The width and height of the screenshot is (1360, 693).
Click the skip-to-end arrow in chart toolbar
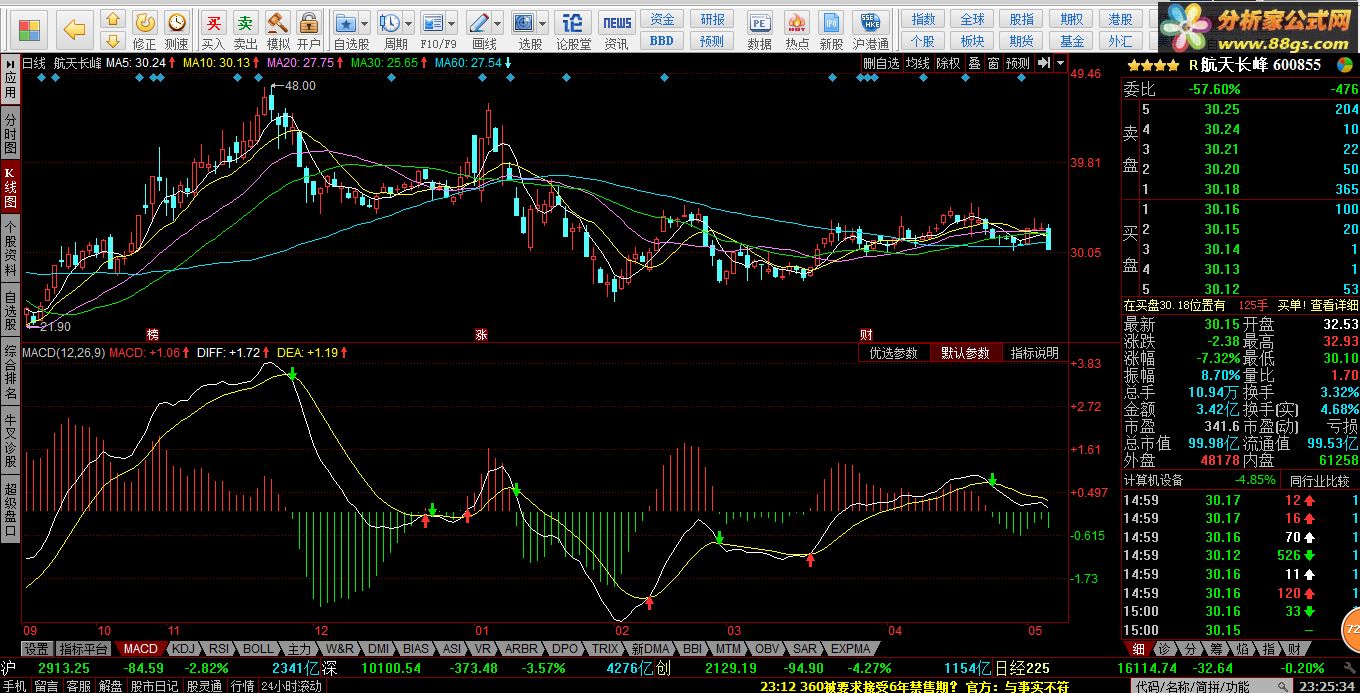click(1043, 62)
